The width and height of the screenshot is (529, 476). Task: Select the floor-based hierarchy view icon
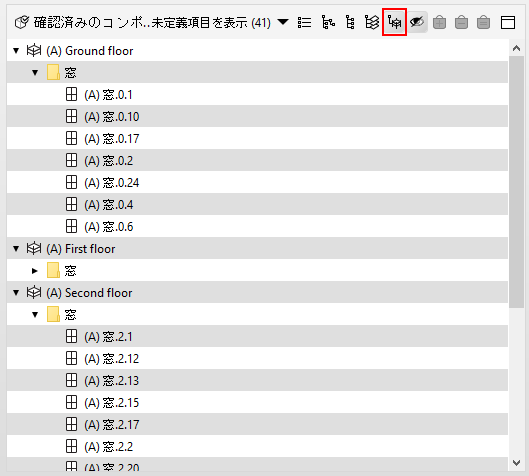coord(394,23)
